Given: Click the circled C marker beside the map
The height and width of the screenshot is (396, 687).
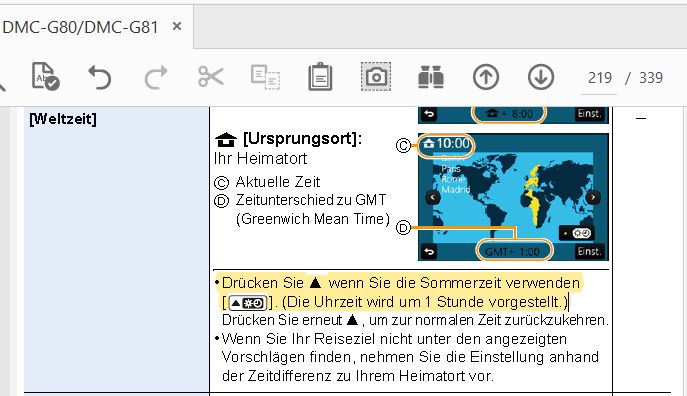Looking at the screenshot, I should point(403,145).
